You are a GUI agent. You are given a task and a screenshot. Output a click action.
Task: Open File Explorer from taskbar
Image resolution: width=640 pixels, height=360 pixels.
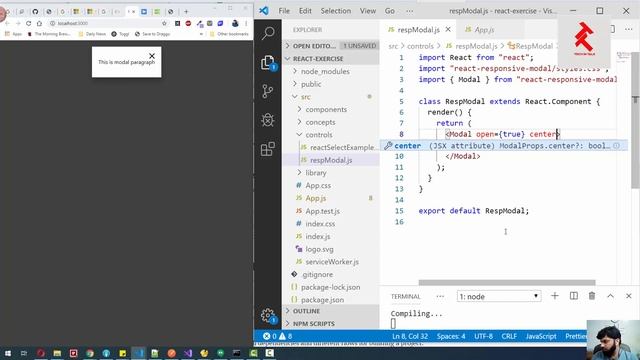click(x=57, y=353)
